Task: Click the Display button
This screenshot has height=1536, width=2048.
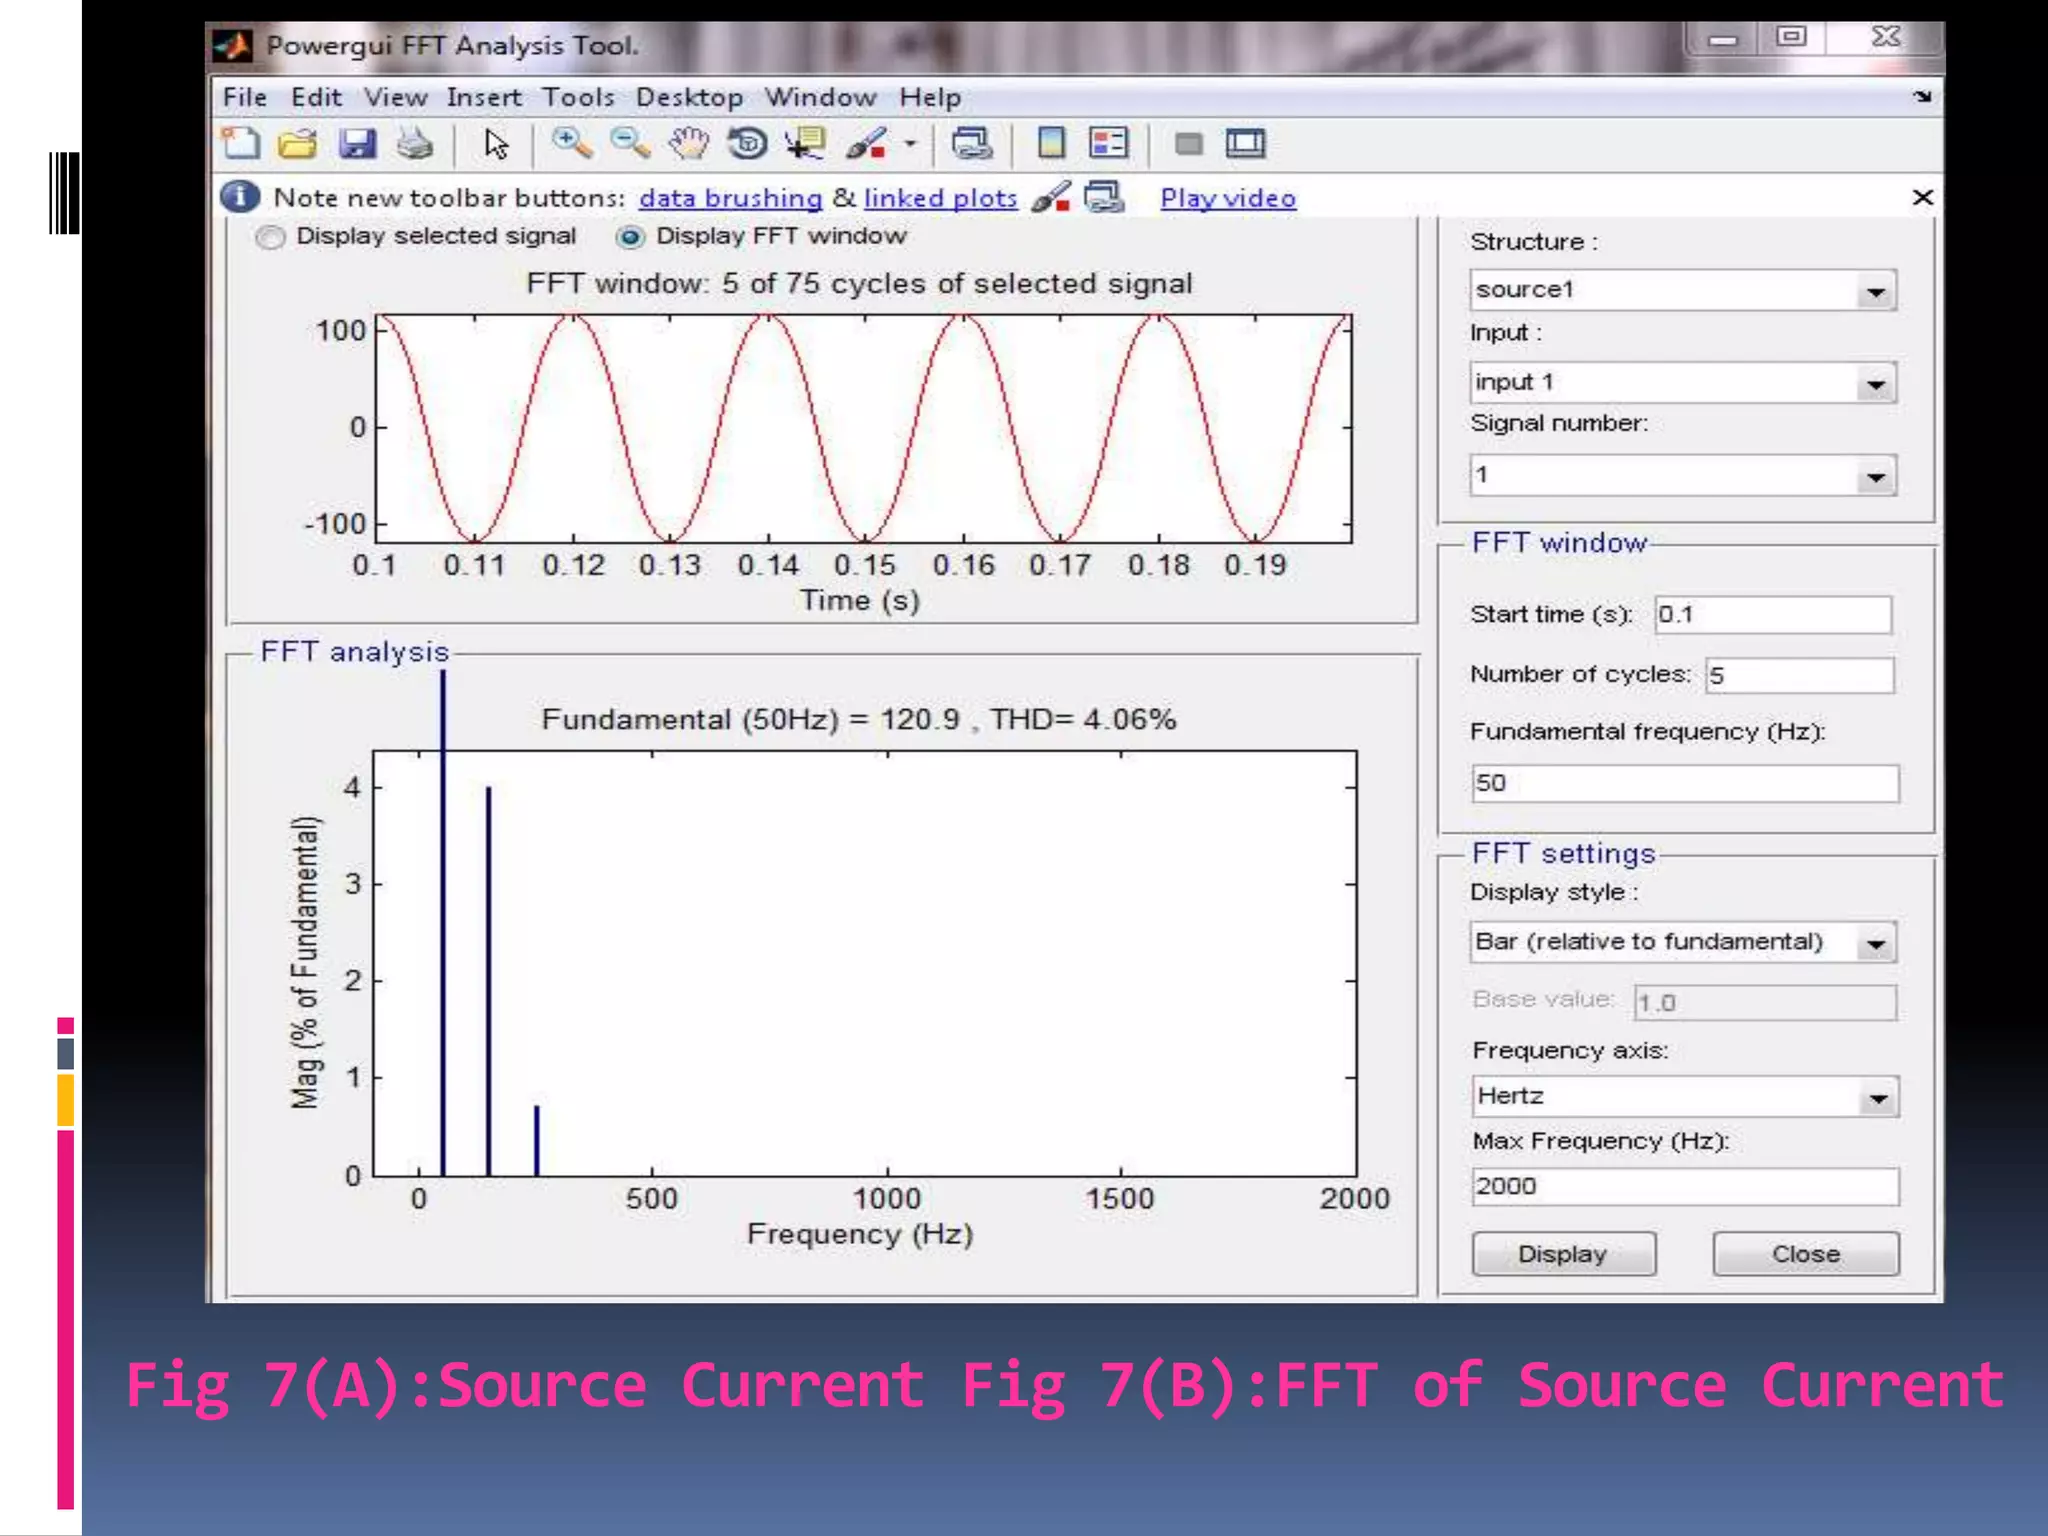Action: pyautogui.click(x=1563, y=1254)
